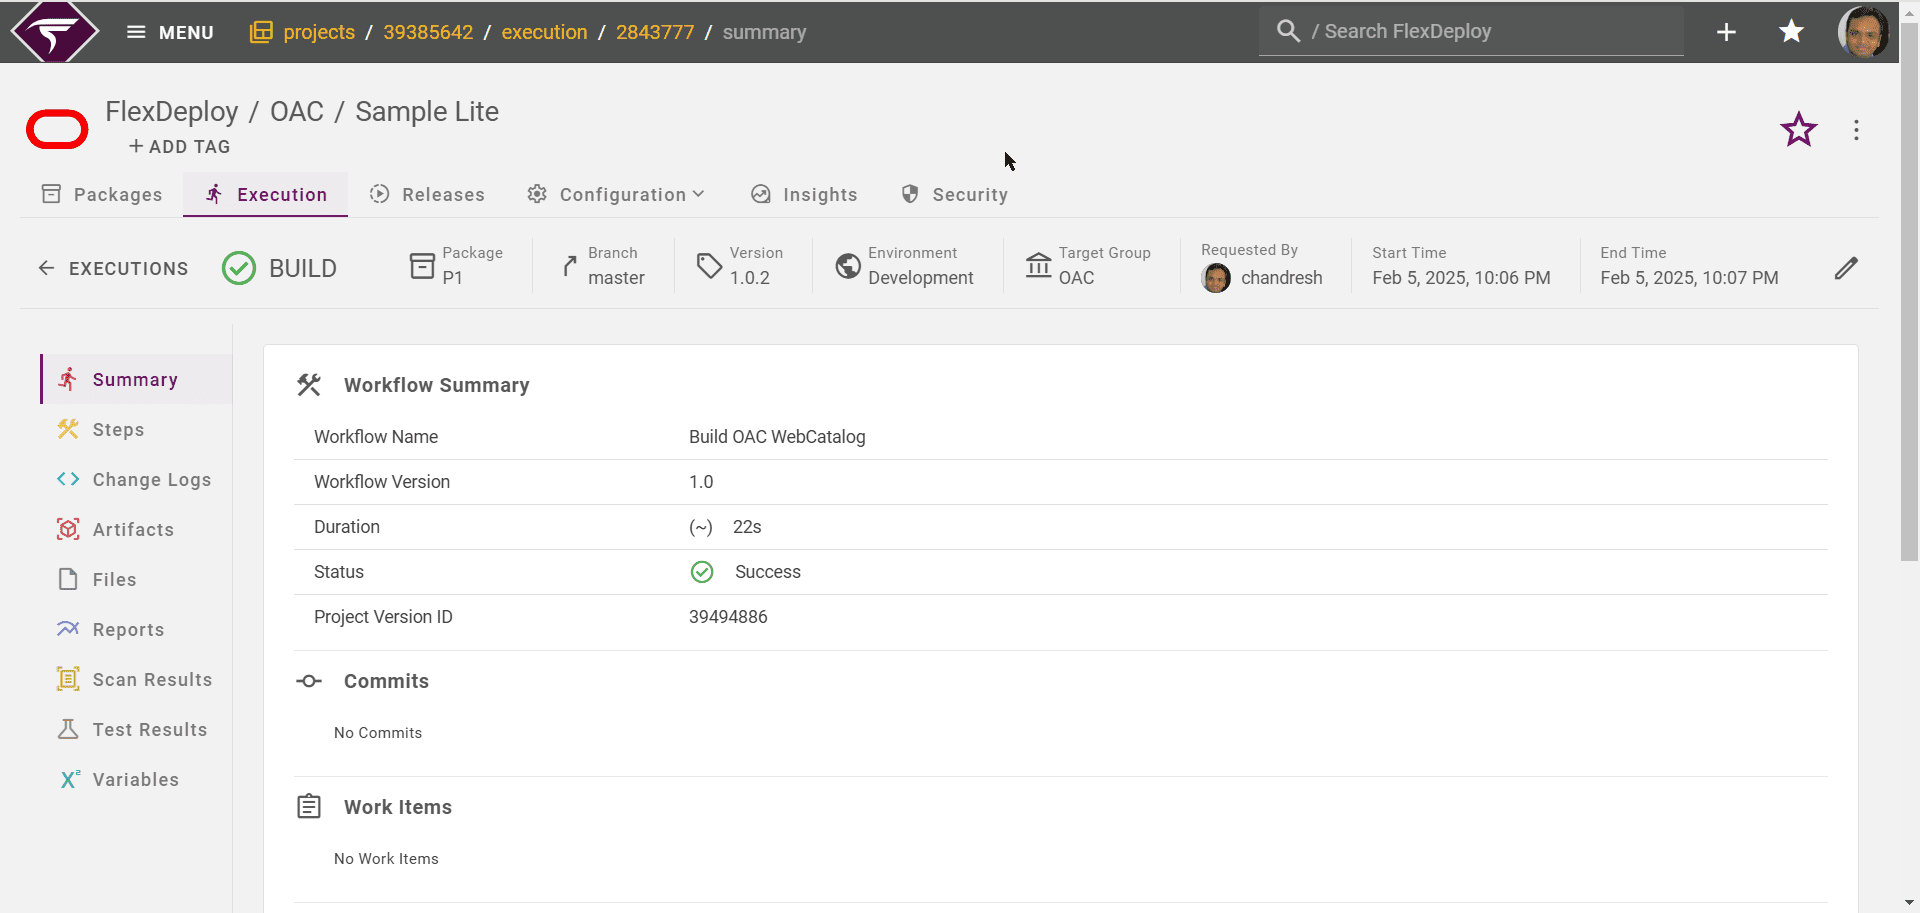Open favorites star in top bar

pos(1791,32)
